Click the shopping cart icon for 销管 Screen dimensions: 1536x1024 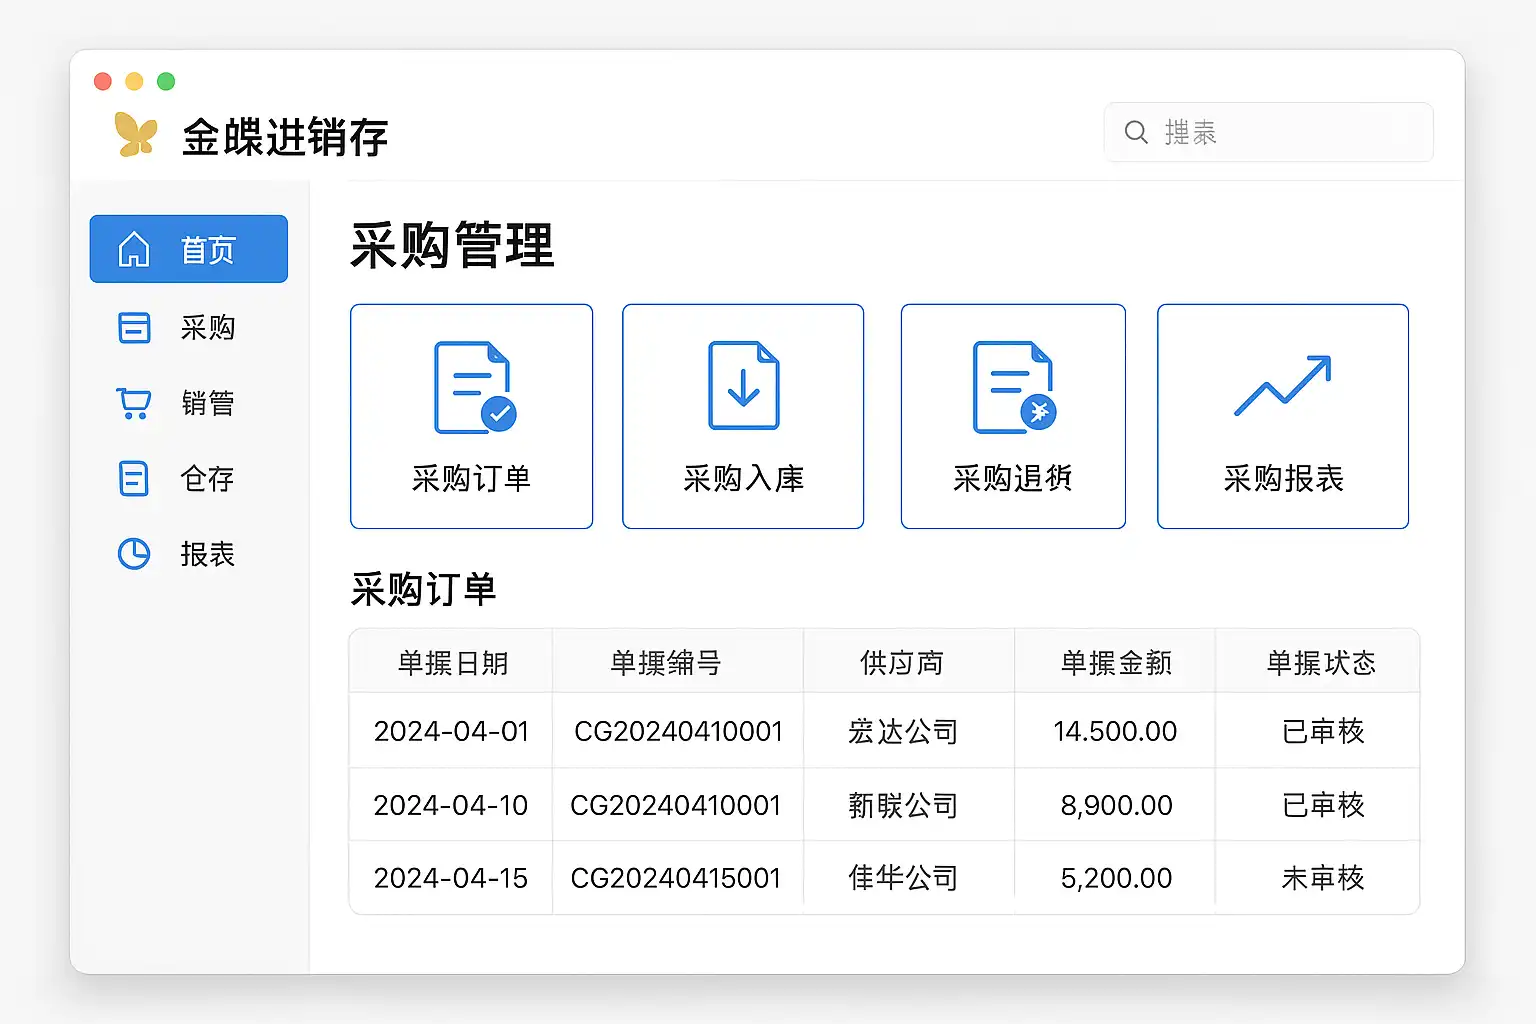[x=134, y=403]
